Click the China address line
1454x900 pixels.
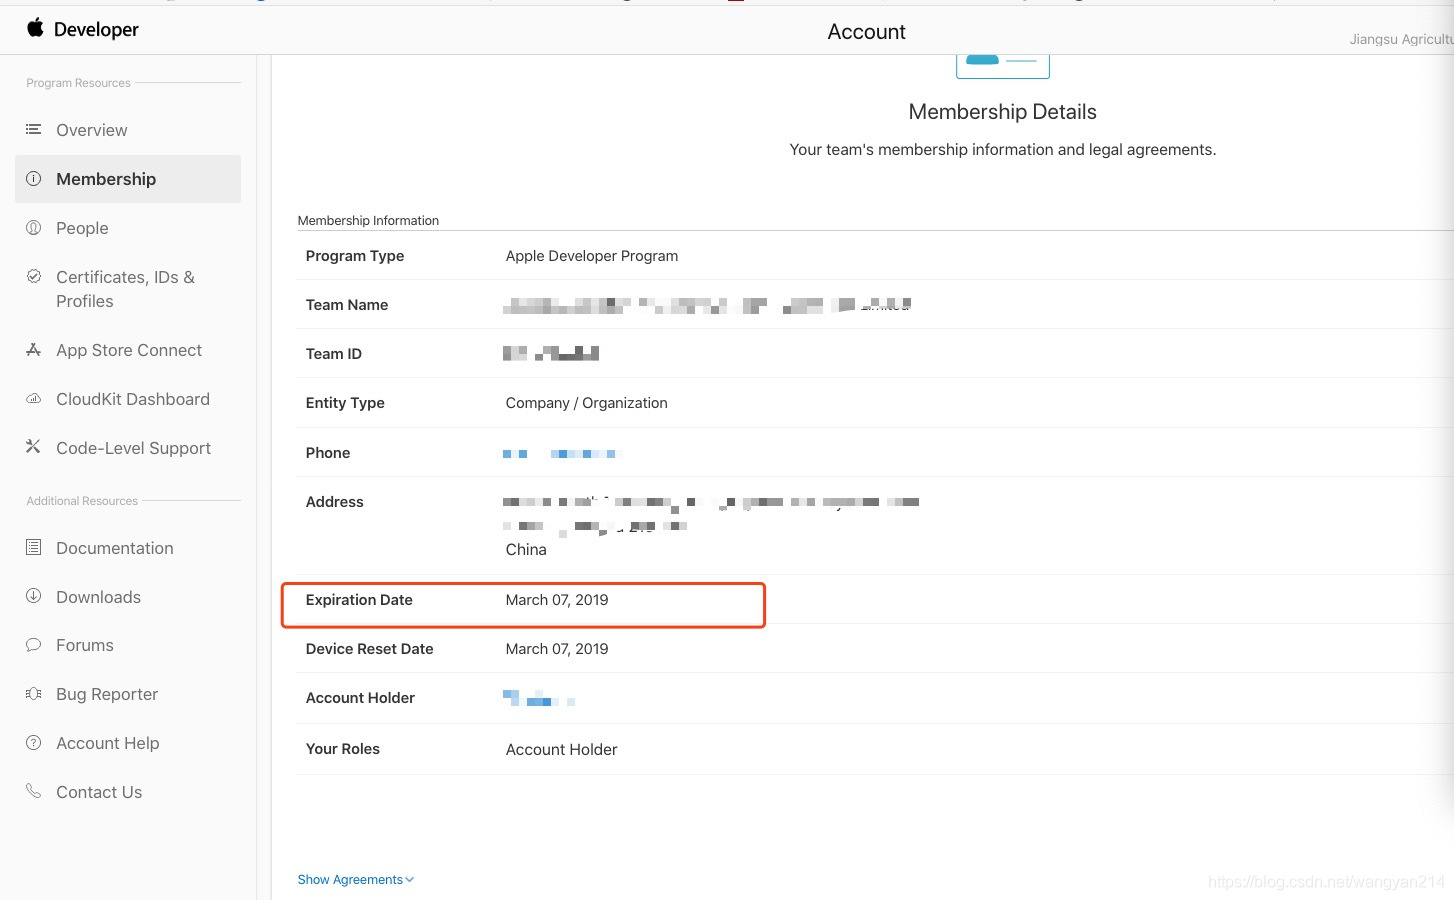tap(526, 550)
